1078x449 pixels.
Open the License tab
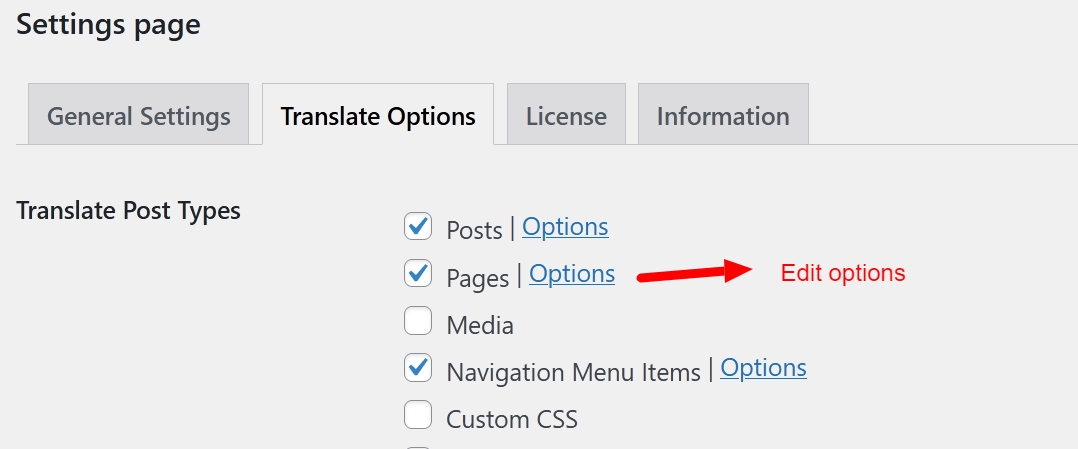pos(566,114)
